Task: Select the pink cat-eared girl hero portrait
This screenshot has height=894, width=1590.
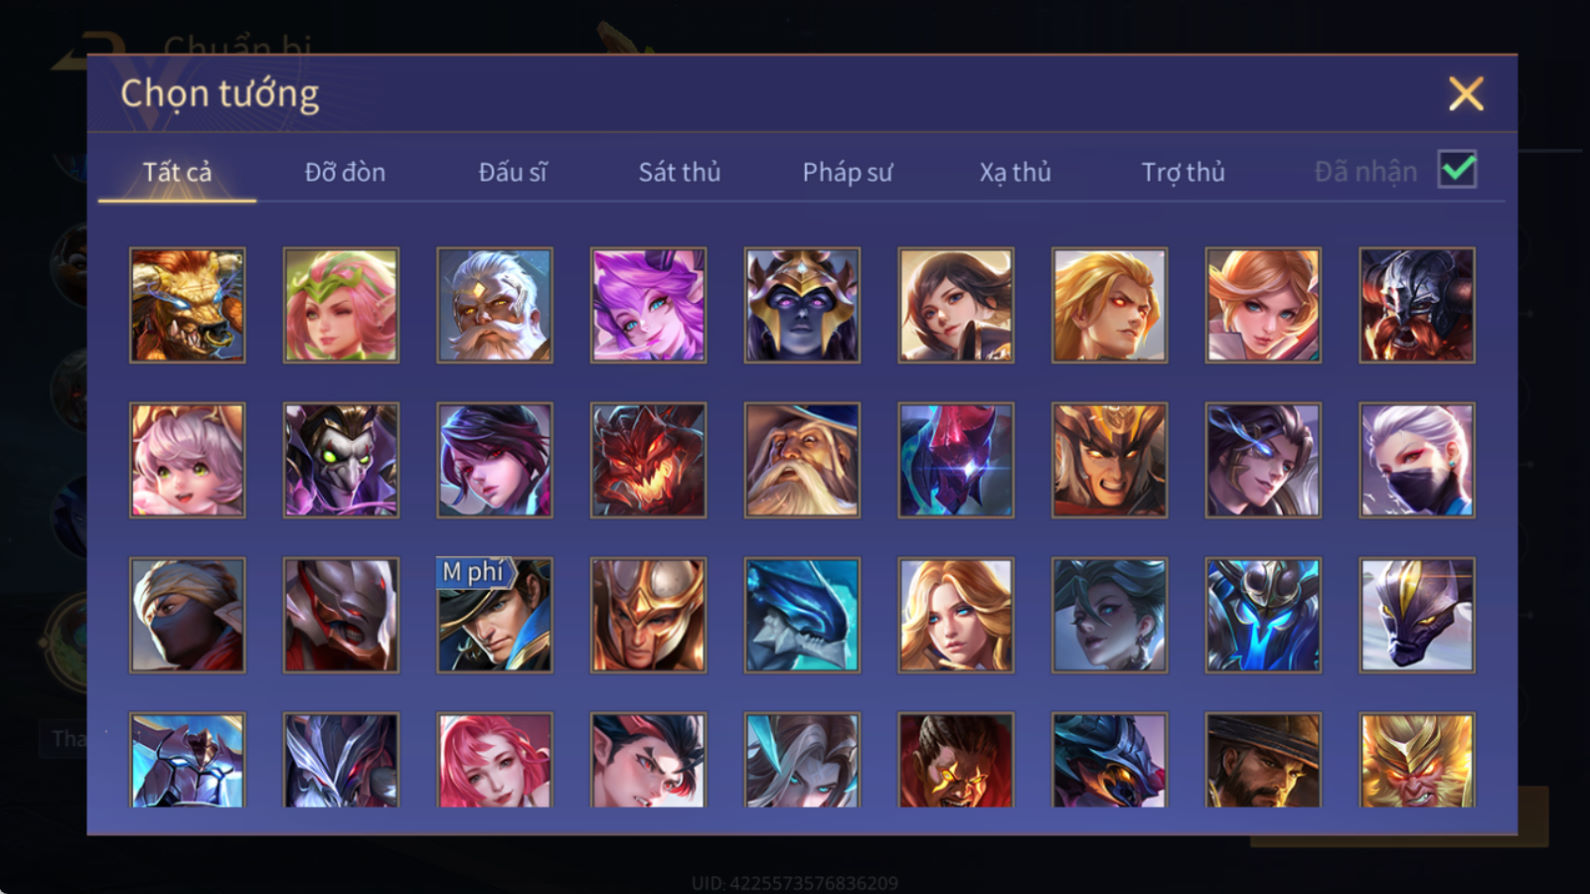Action: click(x=187, y=460)
